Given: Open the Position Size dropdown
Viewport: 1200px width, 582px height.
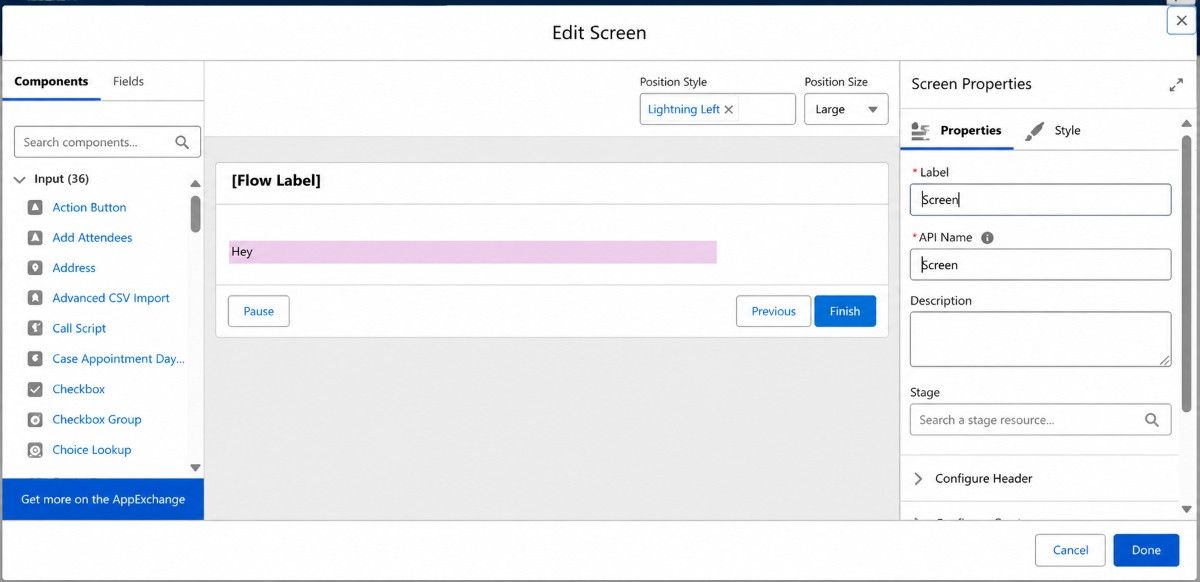Looking at the screenshot, I should pyautogui.click(x=846, y=109).
